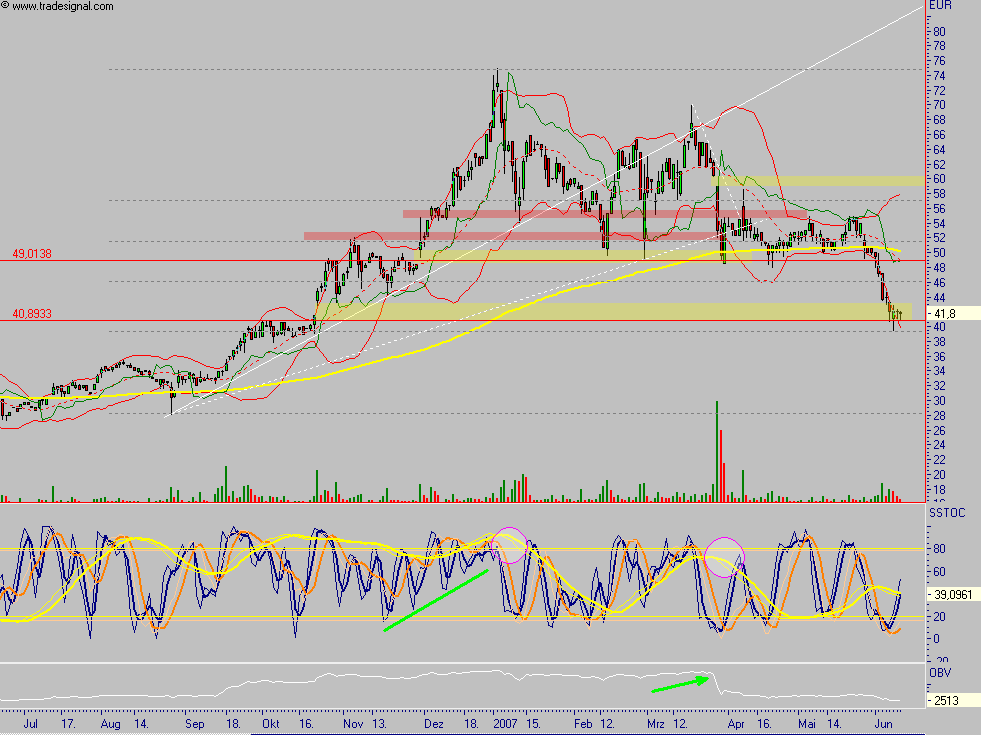This screenshot has width=981, height=735.
Task: Select the magenta circle near April in stochastic
Action: tap(724, 556)
